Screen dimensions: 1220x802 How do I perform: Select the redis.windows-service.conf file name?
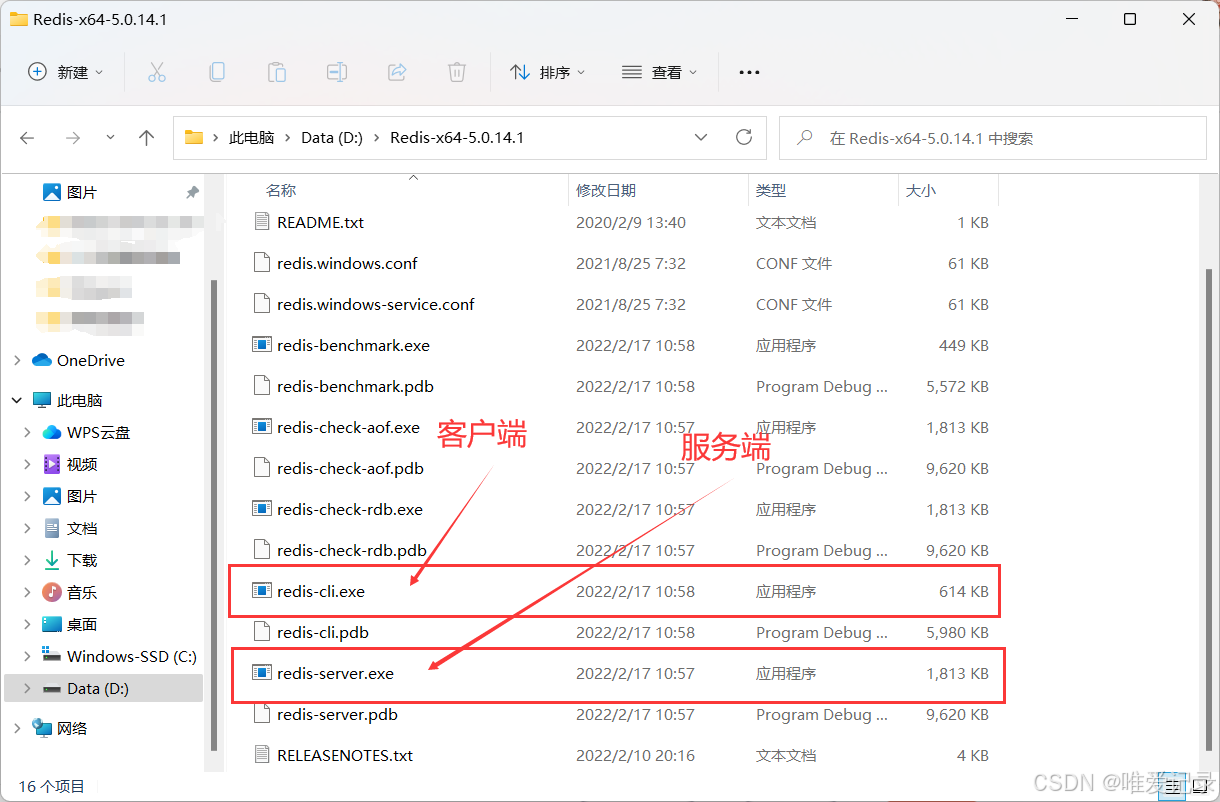pyautogui.click(x=376, y=304)
